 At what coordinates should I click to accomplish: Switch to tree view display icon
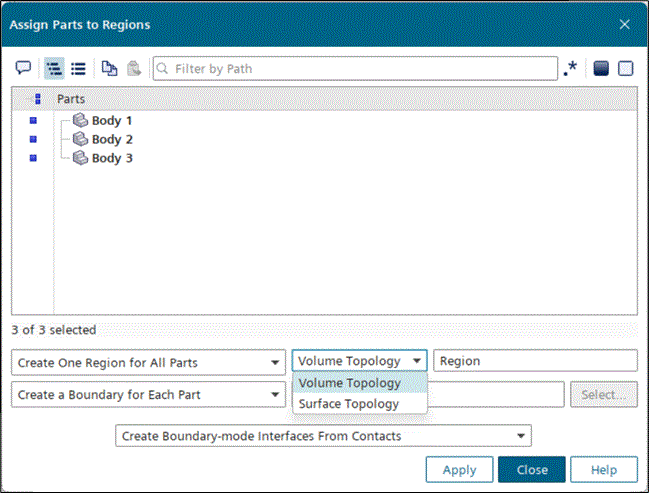tap(53, 68)
